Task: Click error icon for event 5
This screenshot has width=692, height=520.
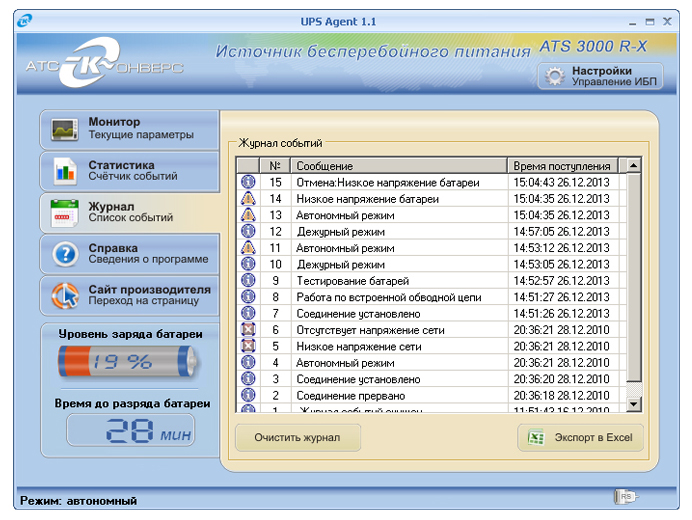Action: pos(248,346)
